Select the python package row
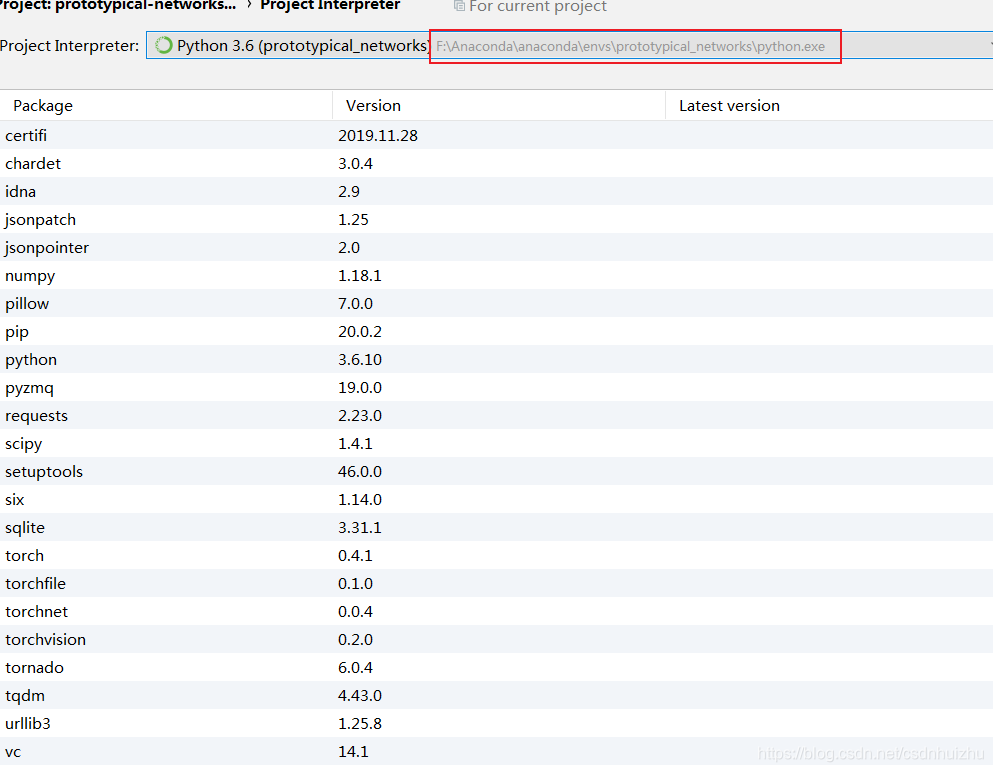The image size is (993, 772). pos(496,360)
